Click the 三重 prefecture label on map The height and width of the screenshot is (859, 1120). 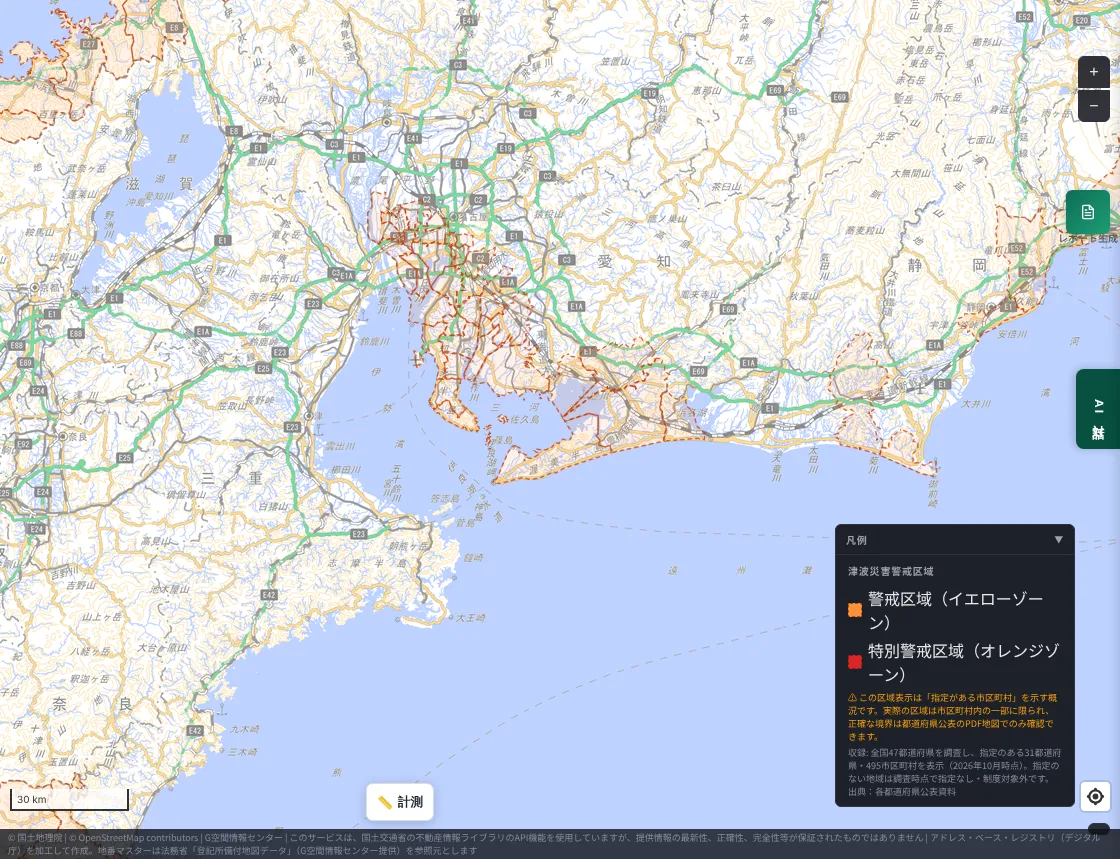[x=232, y=478]
